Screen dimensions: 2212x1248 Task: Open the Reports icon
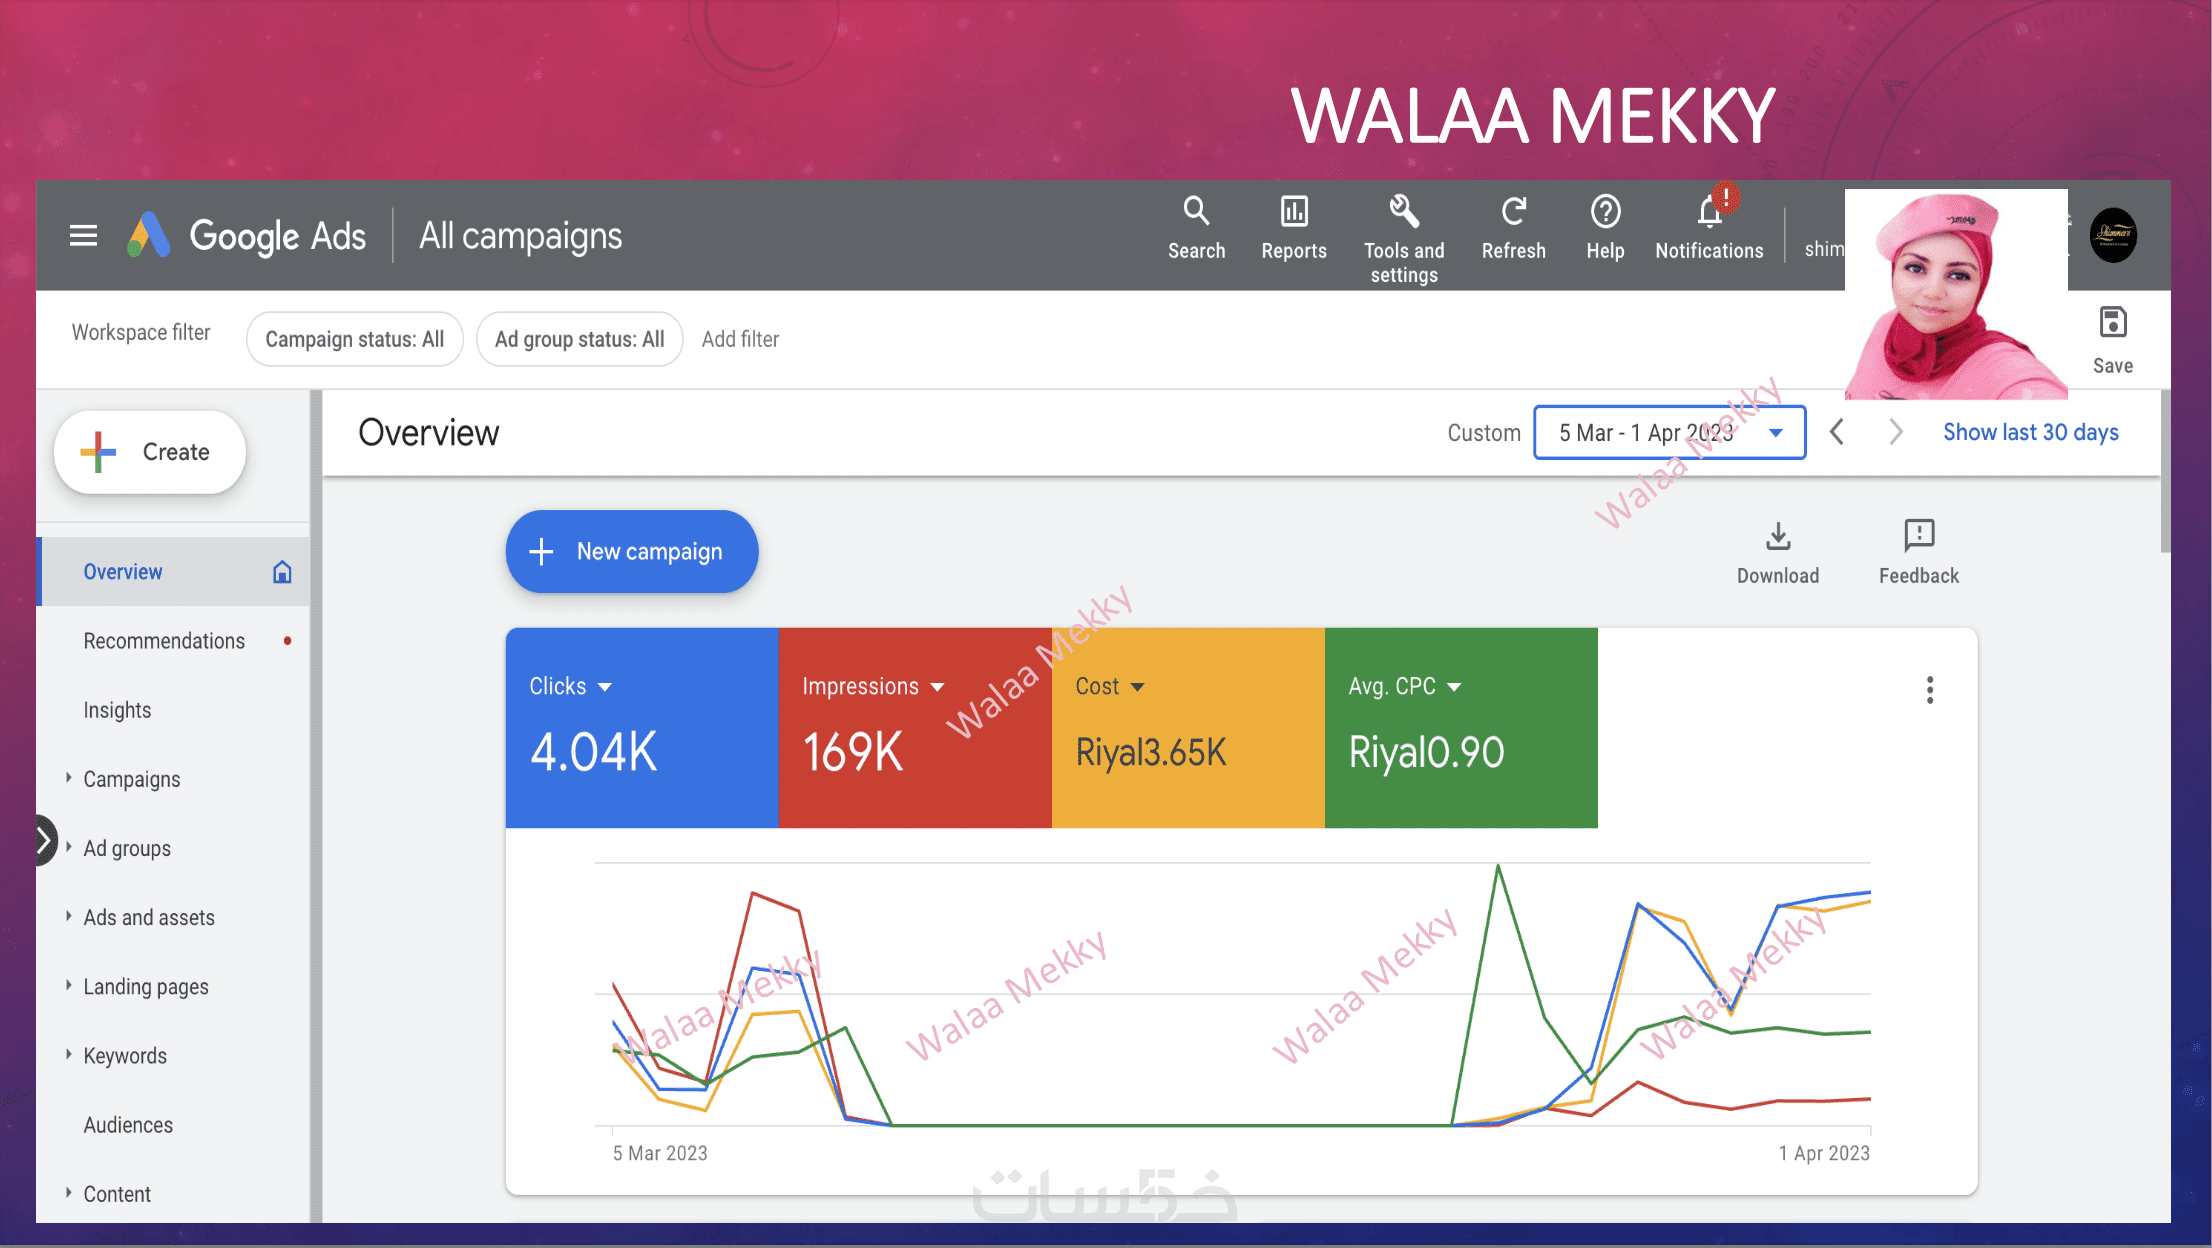(x=1294, y=213)
